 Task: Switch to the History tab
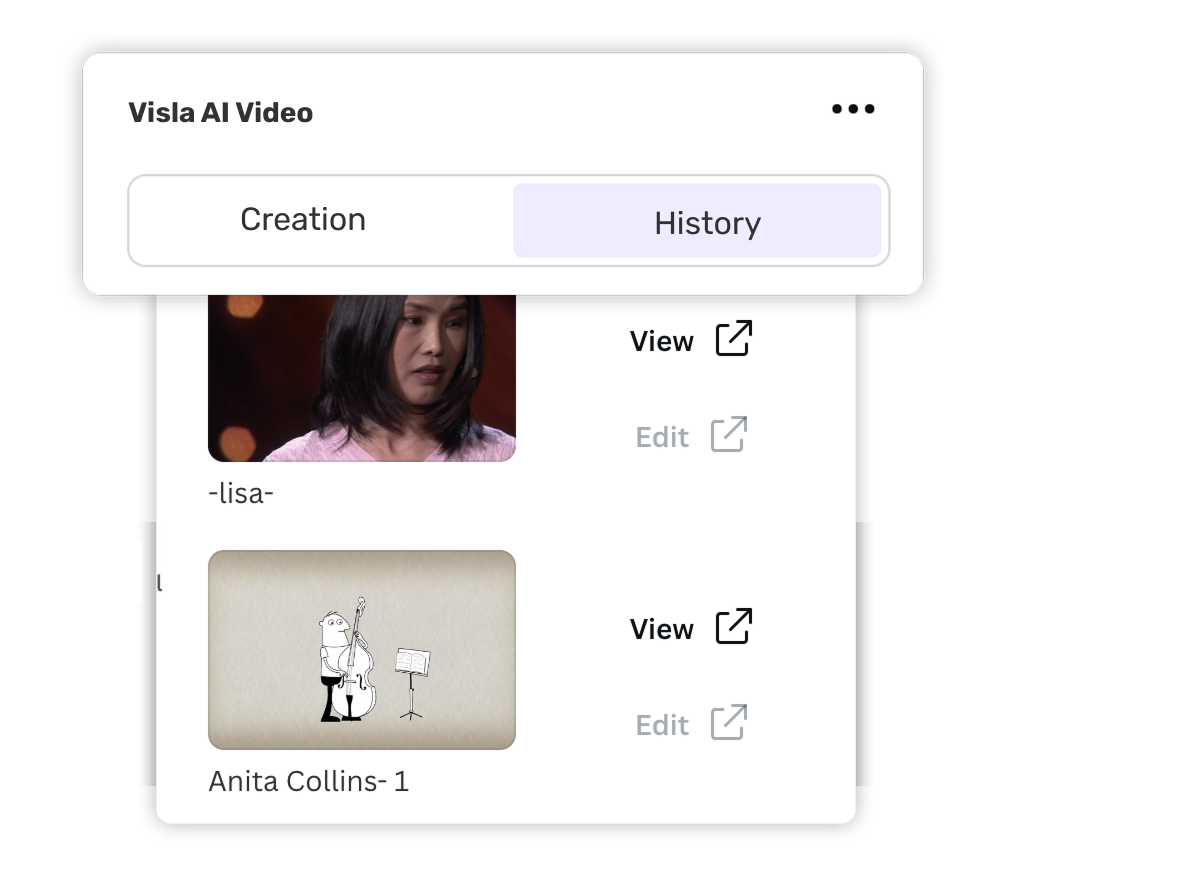[x=706, y=221]
